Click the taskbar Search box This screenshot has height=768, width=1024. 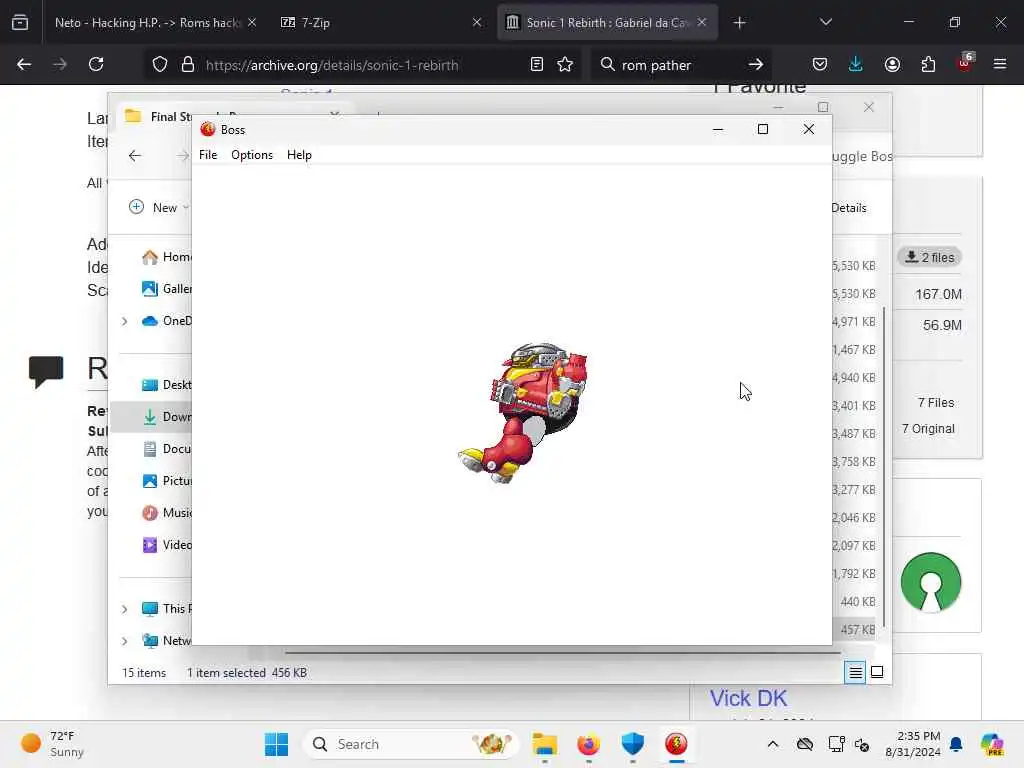411,744
